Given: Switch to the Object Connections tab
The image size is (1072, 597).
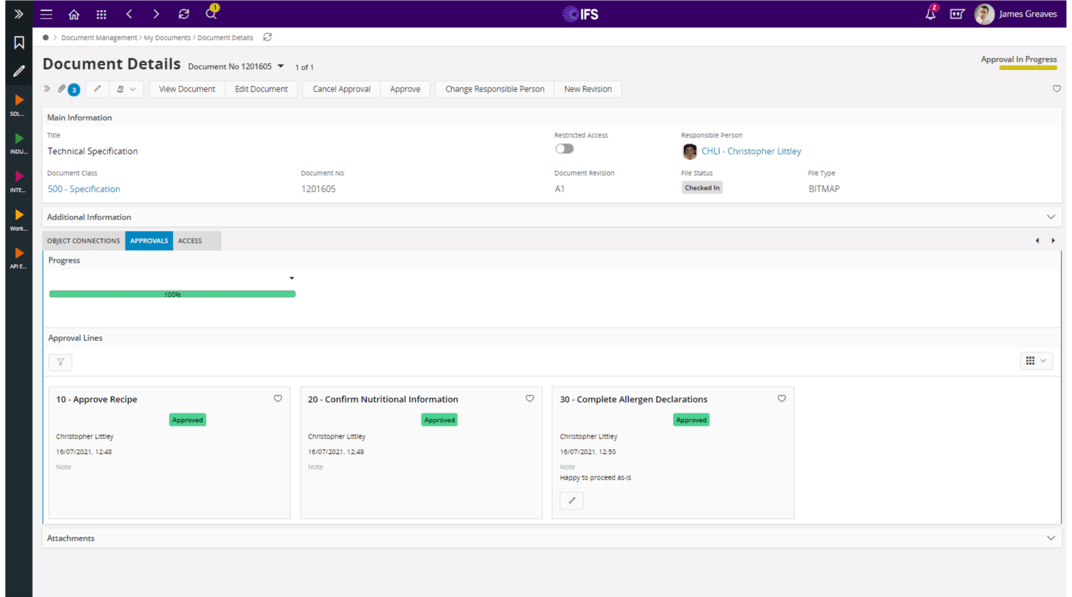Looking at the screenshot, I should [83, 241].
